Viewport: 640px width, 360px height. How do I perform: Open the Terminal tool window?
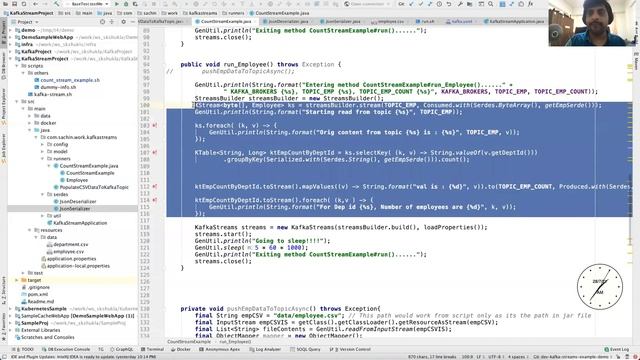tap(152, 349)
